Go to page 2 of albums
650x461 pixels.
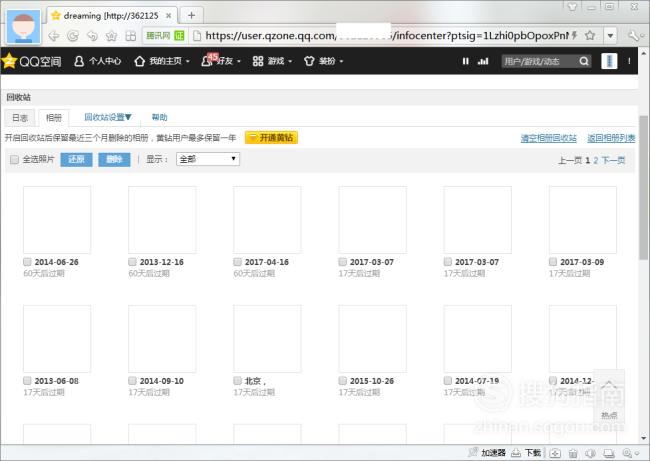coord(596,160)
